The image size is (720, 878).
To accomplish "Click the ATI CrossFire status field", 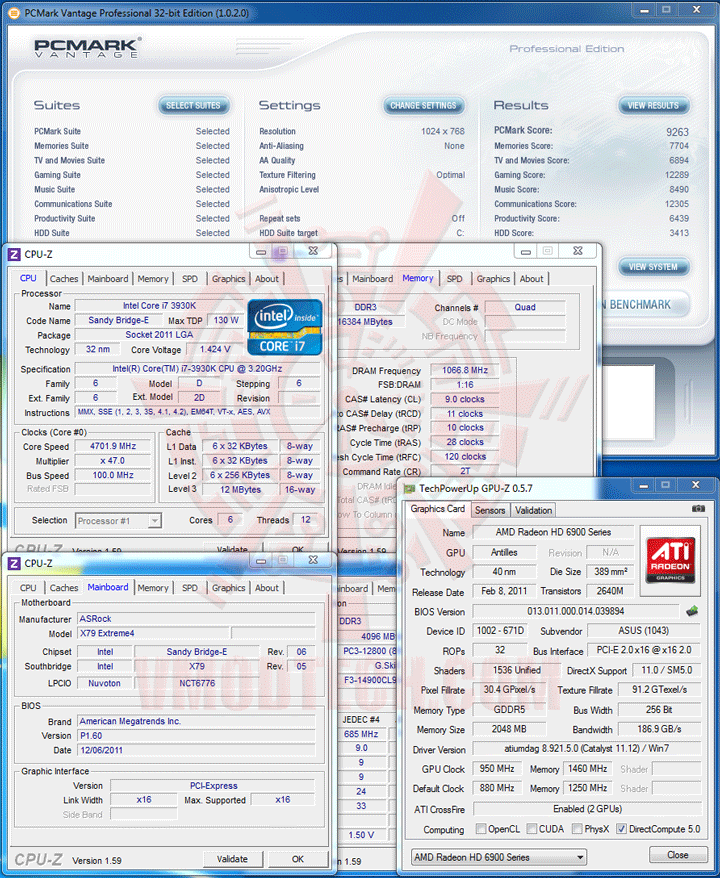I will (586, 809).
